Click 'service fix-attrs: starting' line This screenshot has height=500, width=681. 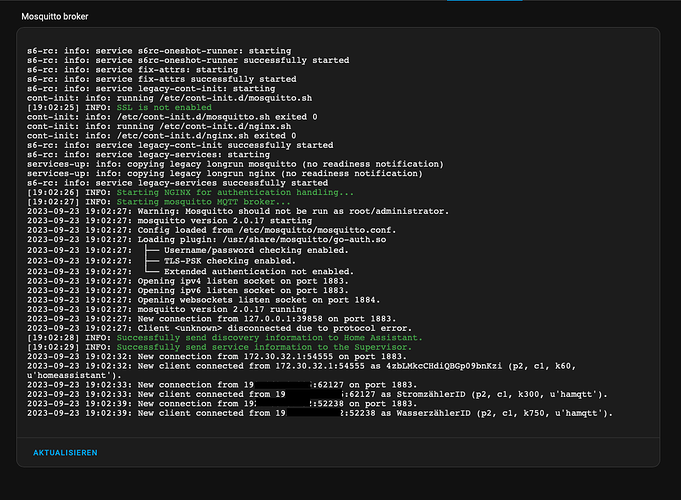pyautogui.click(x=132, y=70)
